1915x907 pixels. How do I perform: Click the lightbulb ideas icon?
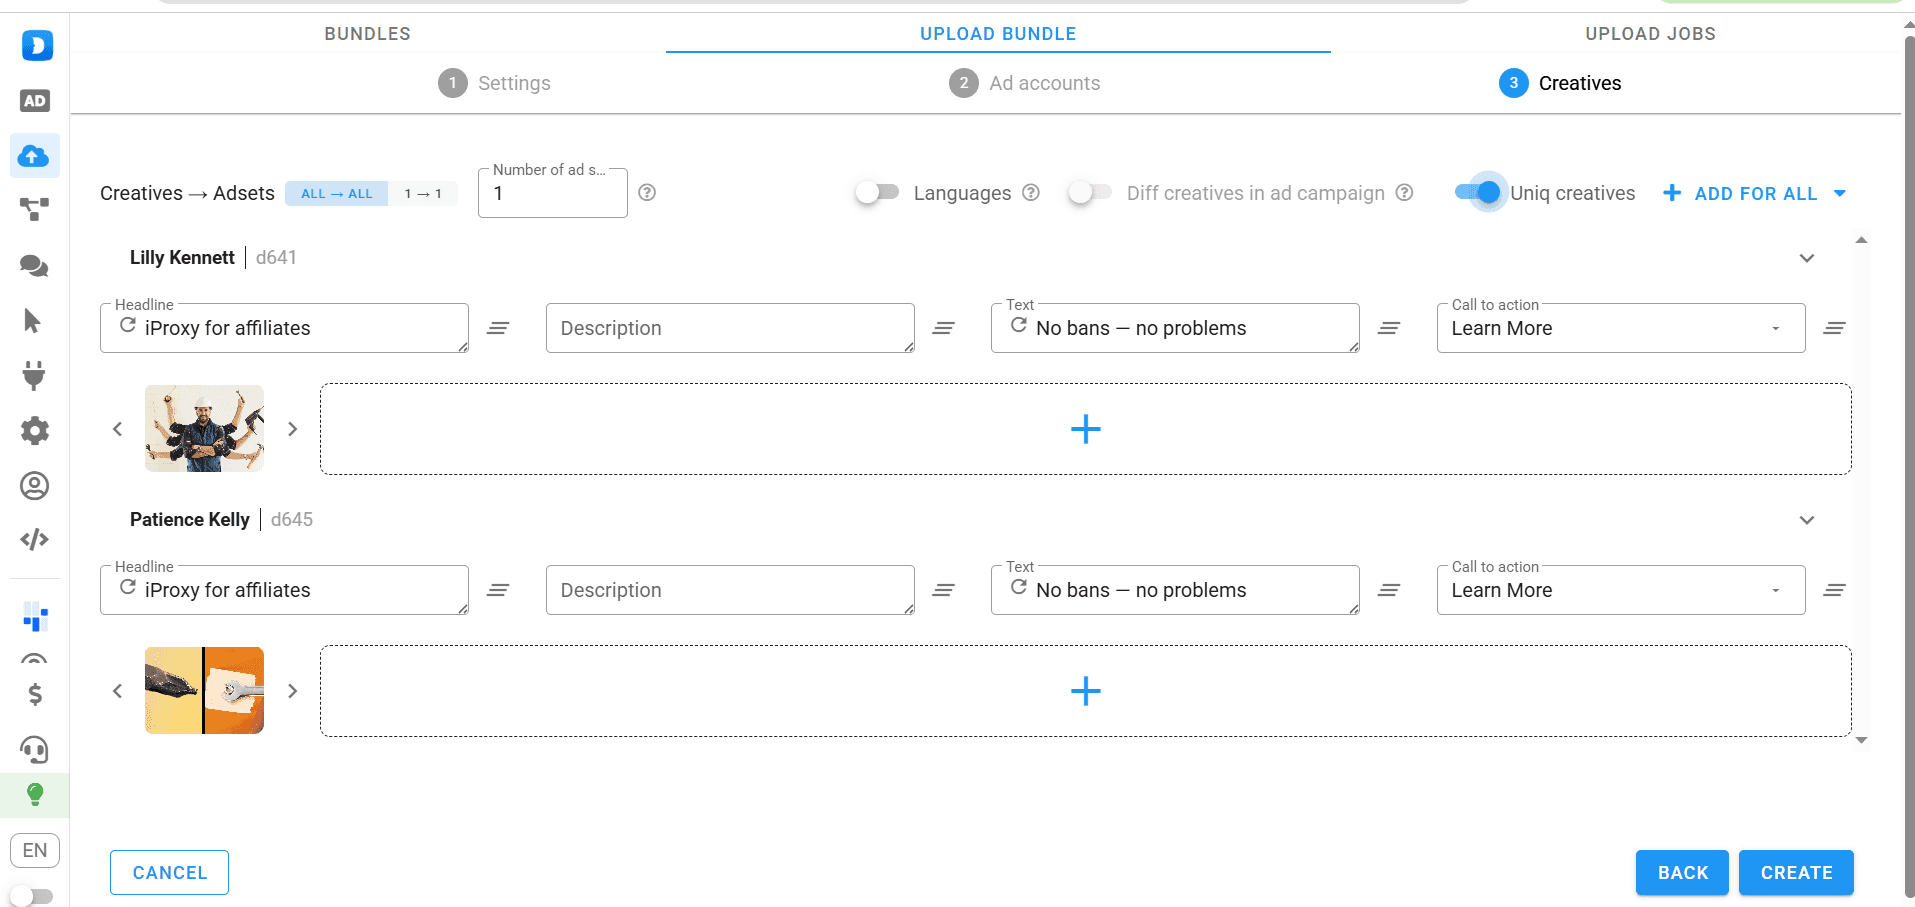(x=34, y=795)
